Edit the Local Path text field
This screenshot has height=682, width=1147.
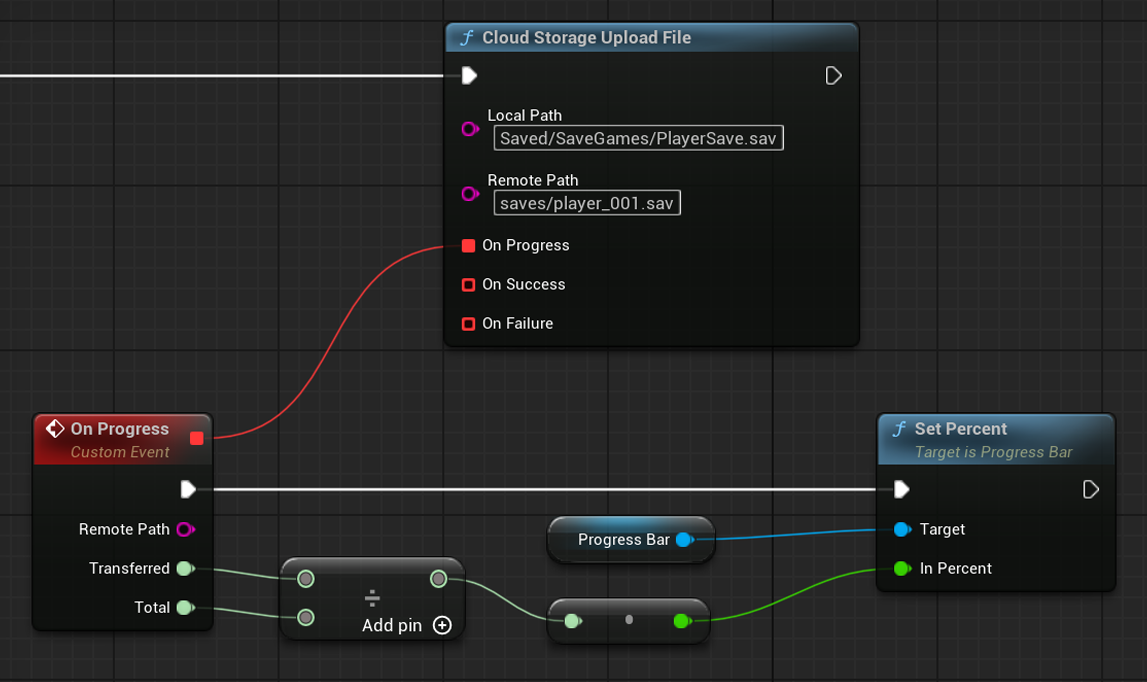tap(638, 139)
